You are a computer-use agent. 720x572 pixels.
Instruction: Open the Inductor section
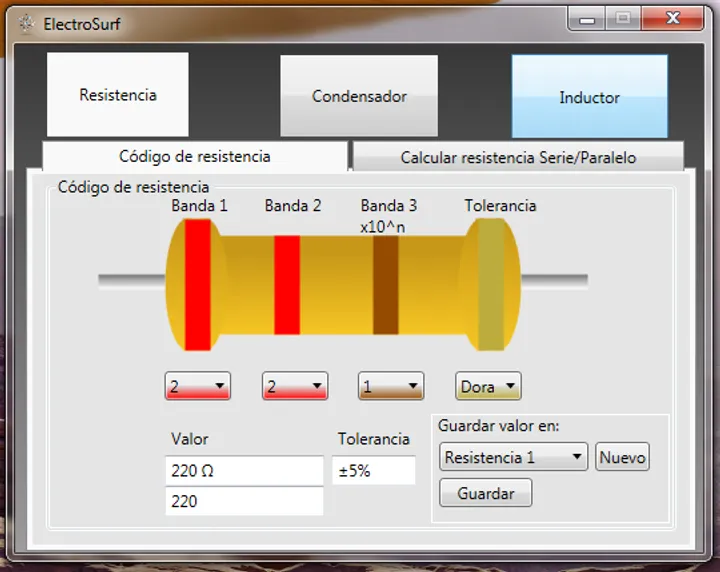(x=590, y=96)
